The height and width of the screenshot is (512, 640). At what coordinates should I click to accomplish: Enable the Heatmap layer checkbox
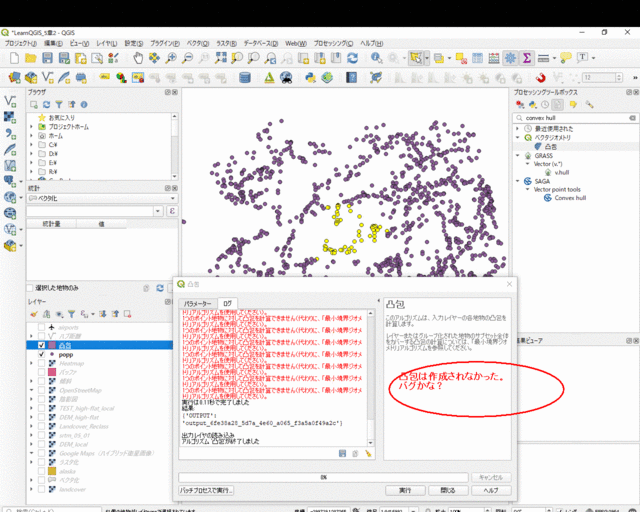point(41,363)
